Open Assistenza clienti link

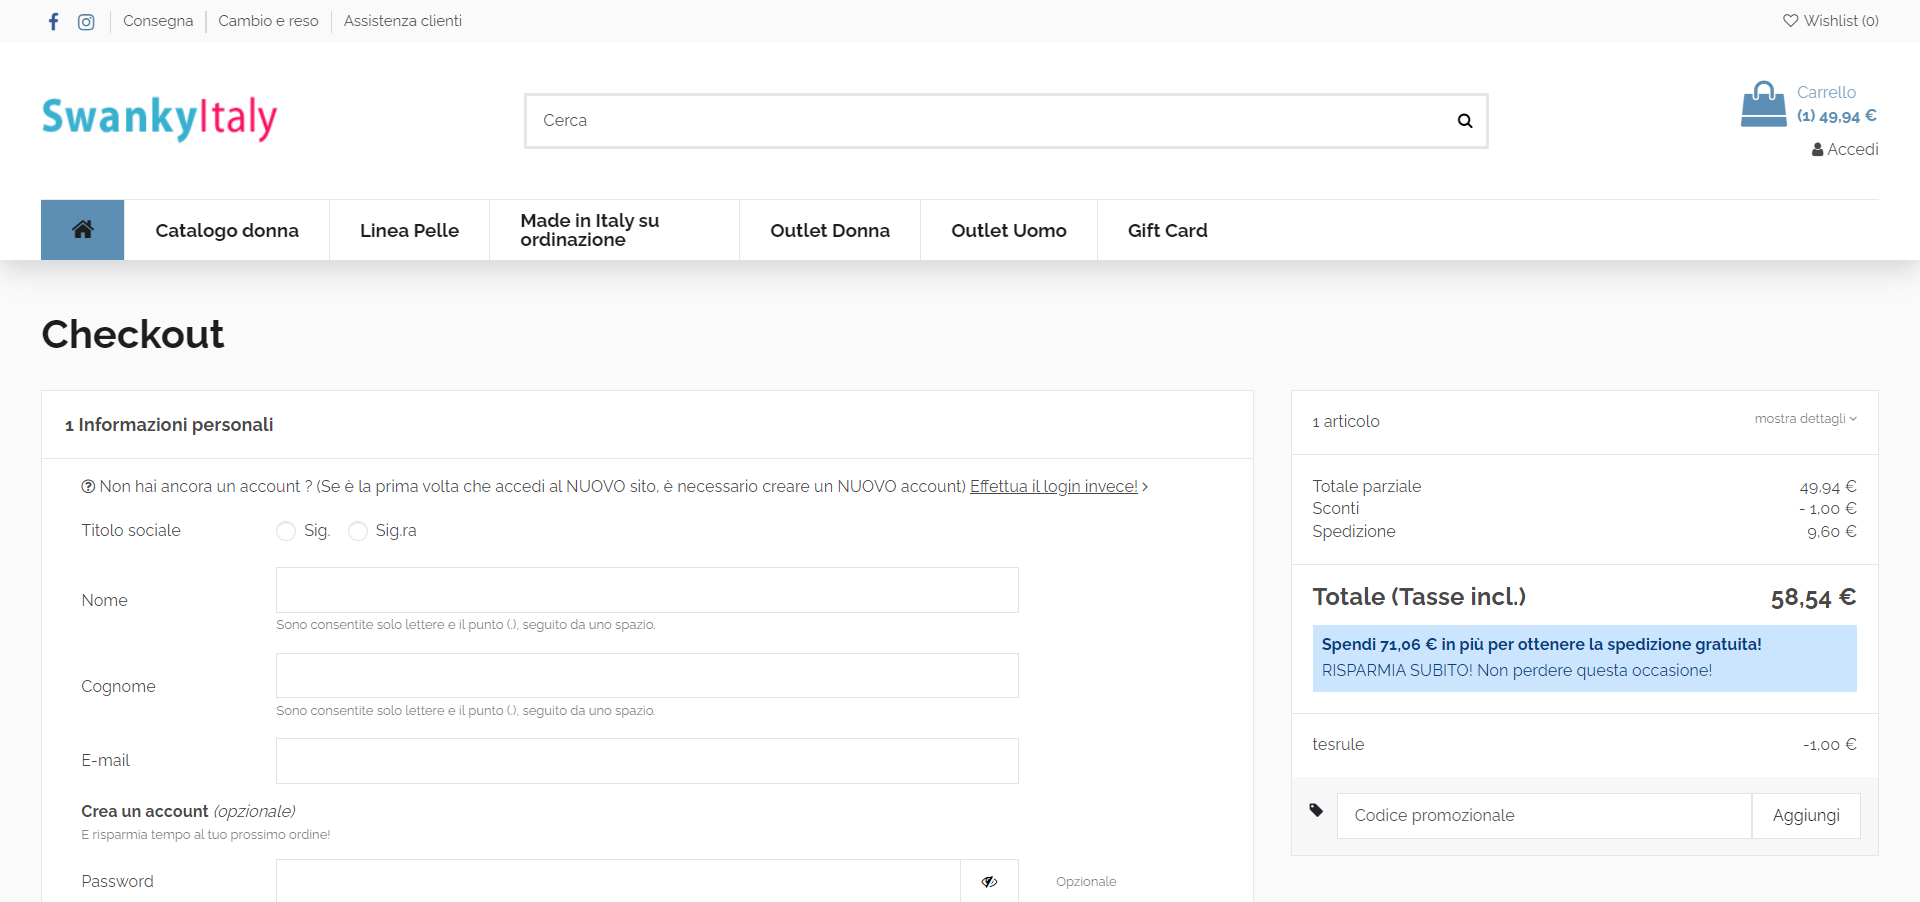click(403, 21)
